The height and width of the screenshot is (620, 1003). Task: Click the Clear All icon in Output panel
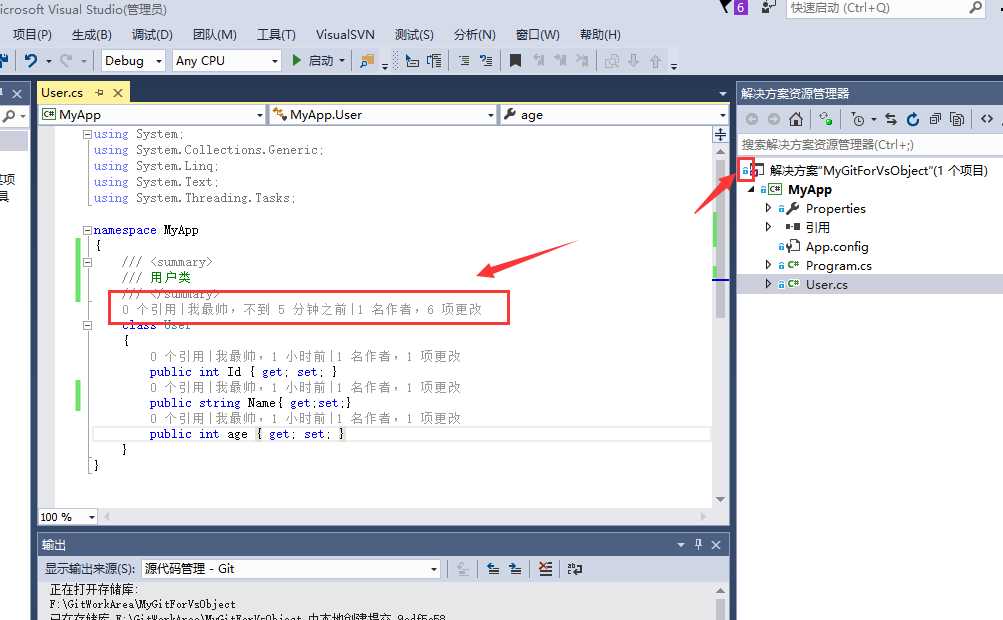545,568
